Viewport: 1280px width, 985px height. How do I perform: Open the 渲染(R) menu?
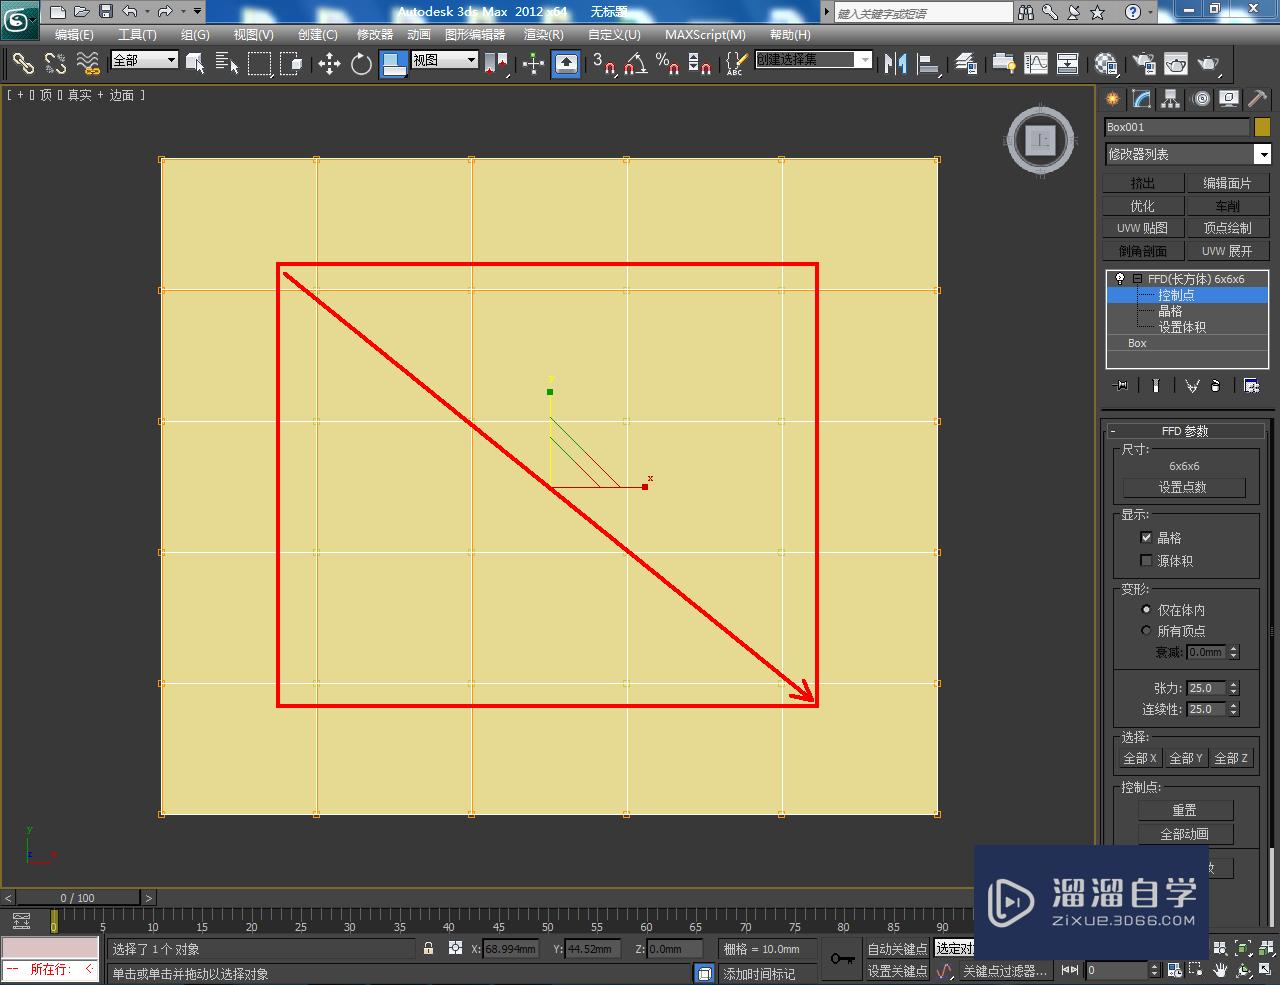point(544,34)
